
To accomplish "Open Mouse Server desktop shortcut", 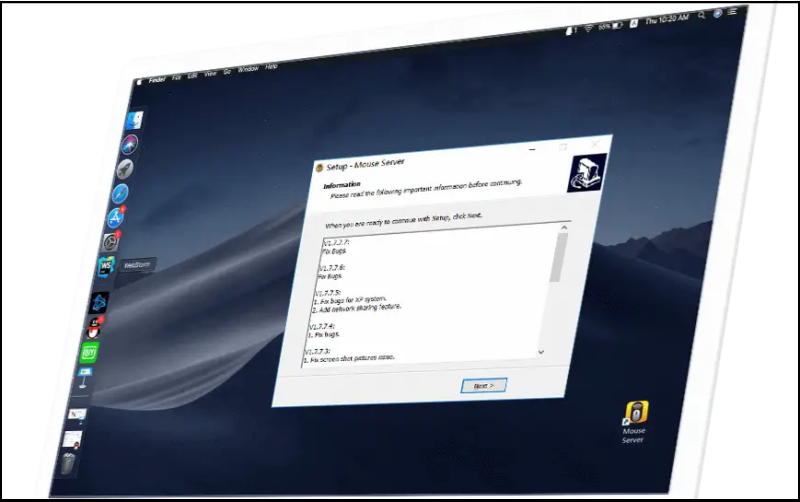I will (x=635, y=422).
